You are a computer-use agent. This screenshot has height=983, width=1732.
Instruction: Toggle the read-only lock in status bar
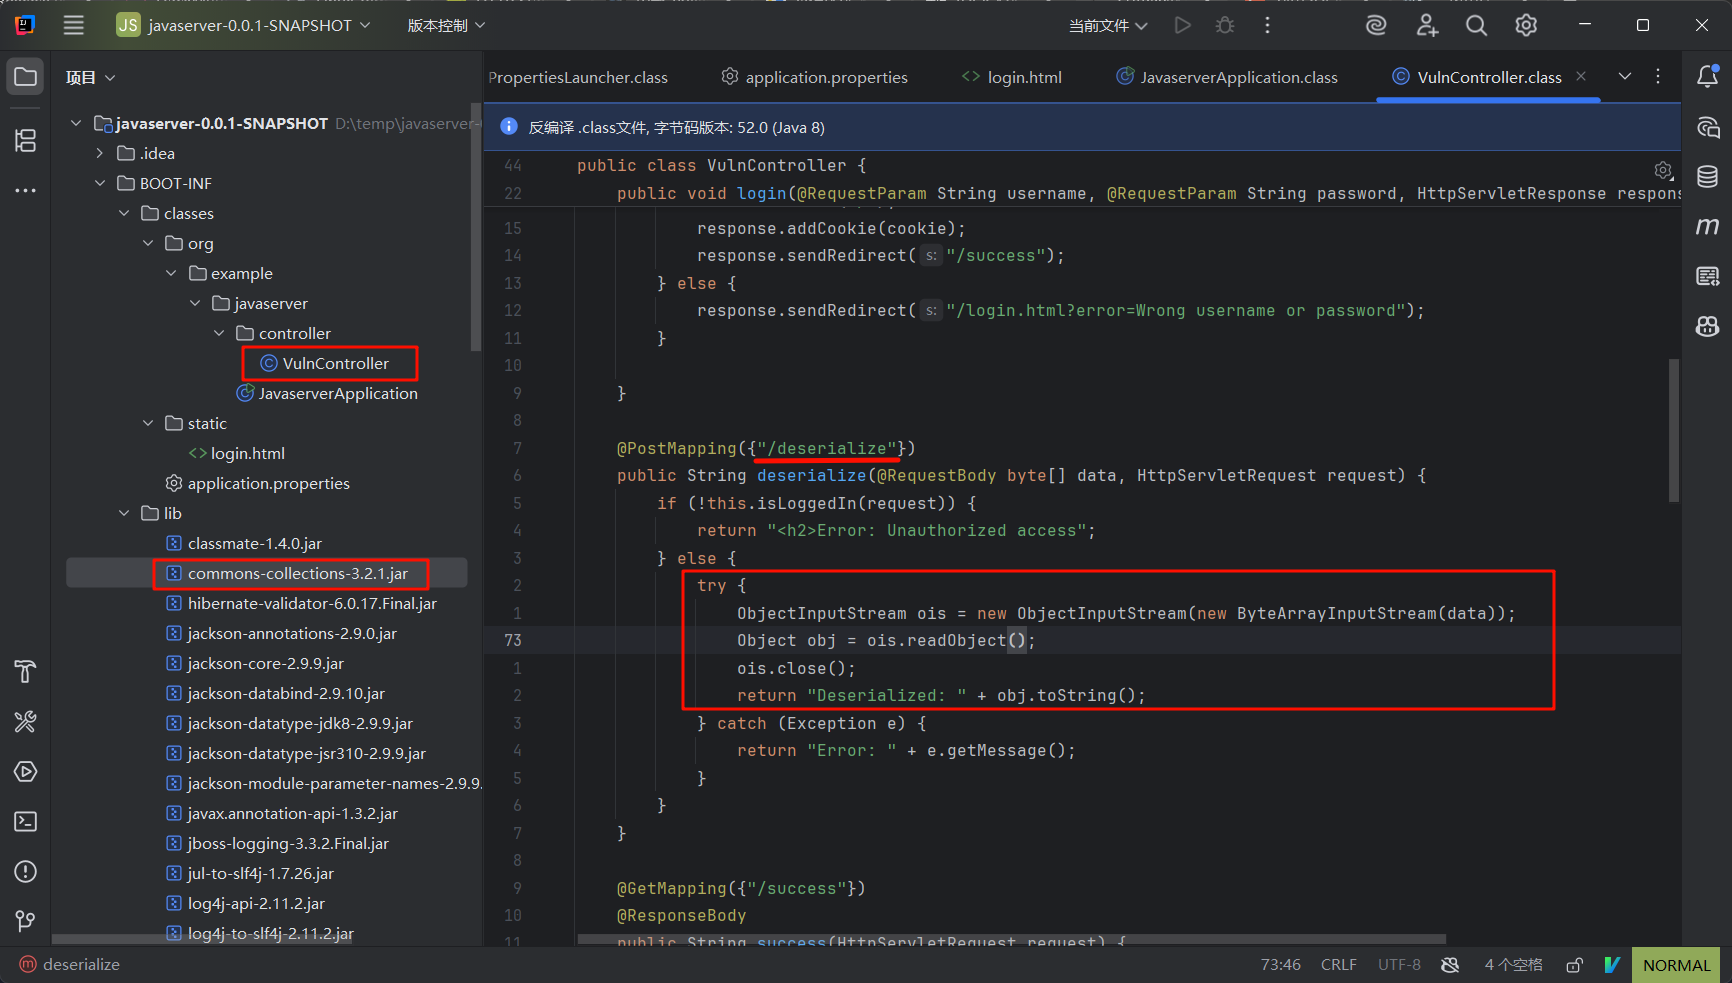point(1574,965)
